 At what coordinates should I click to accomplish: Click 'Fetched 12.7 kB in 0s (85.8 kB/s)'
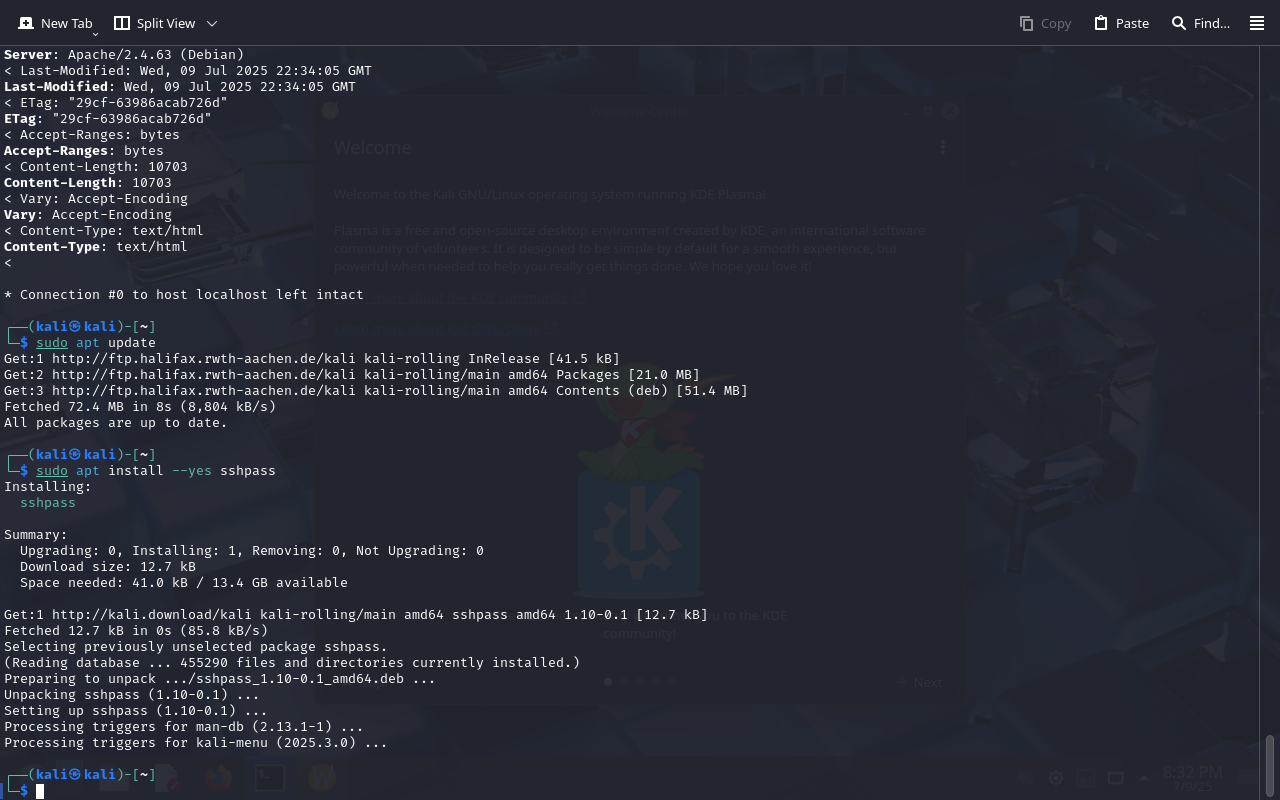(x=136, y=631)
